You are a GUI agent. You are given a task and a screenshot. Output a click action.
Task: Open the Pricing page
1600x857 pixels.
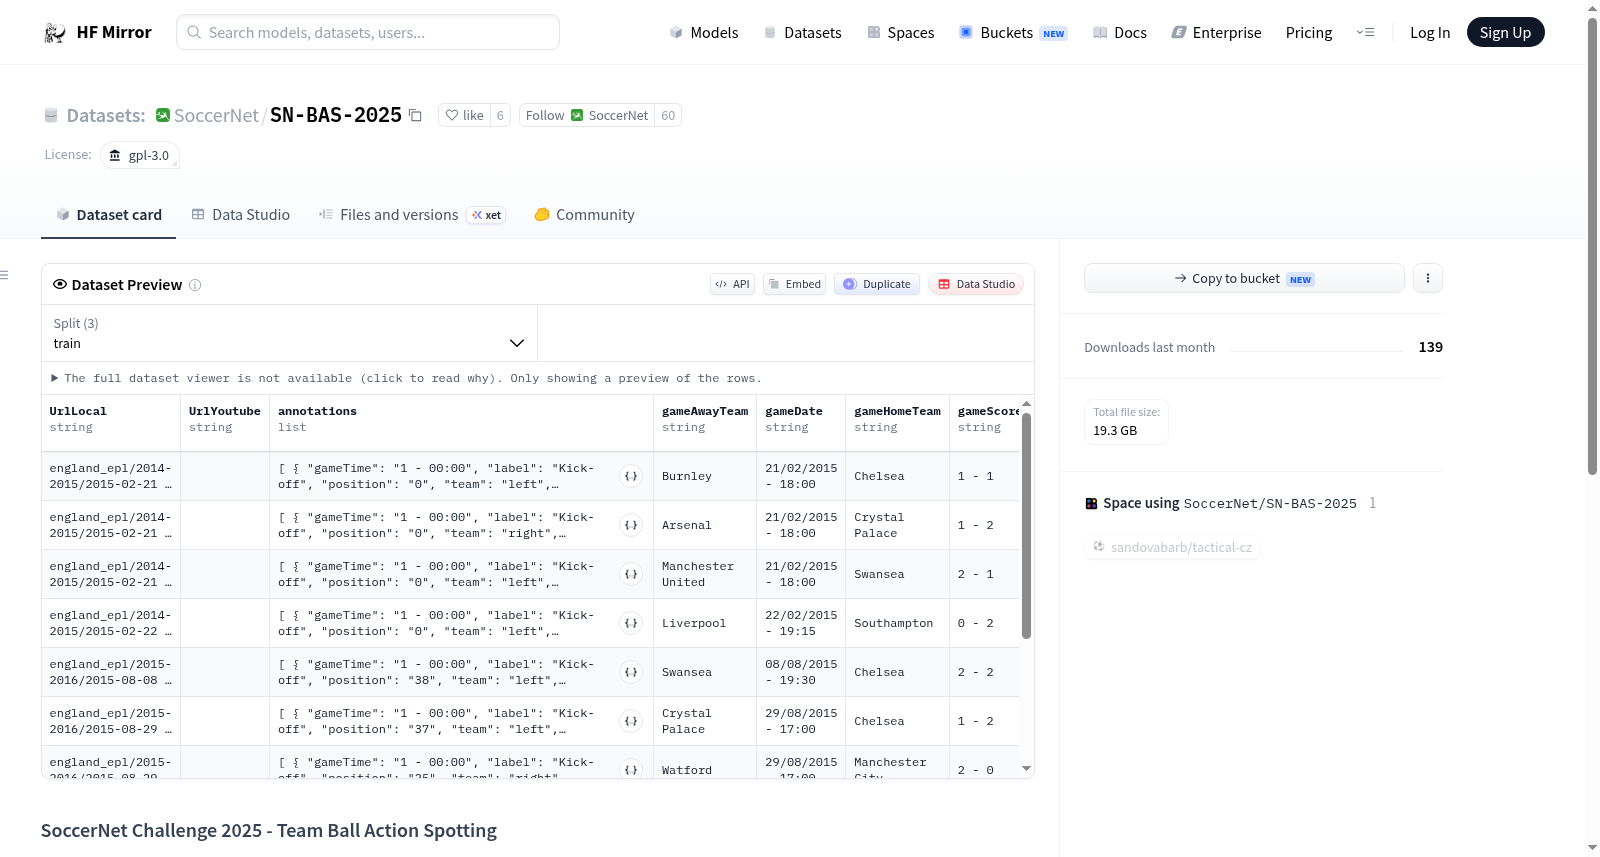pos(1309,33)
